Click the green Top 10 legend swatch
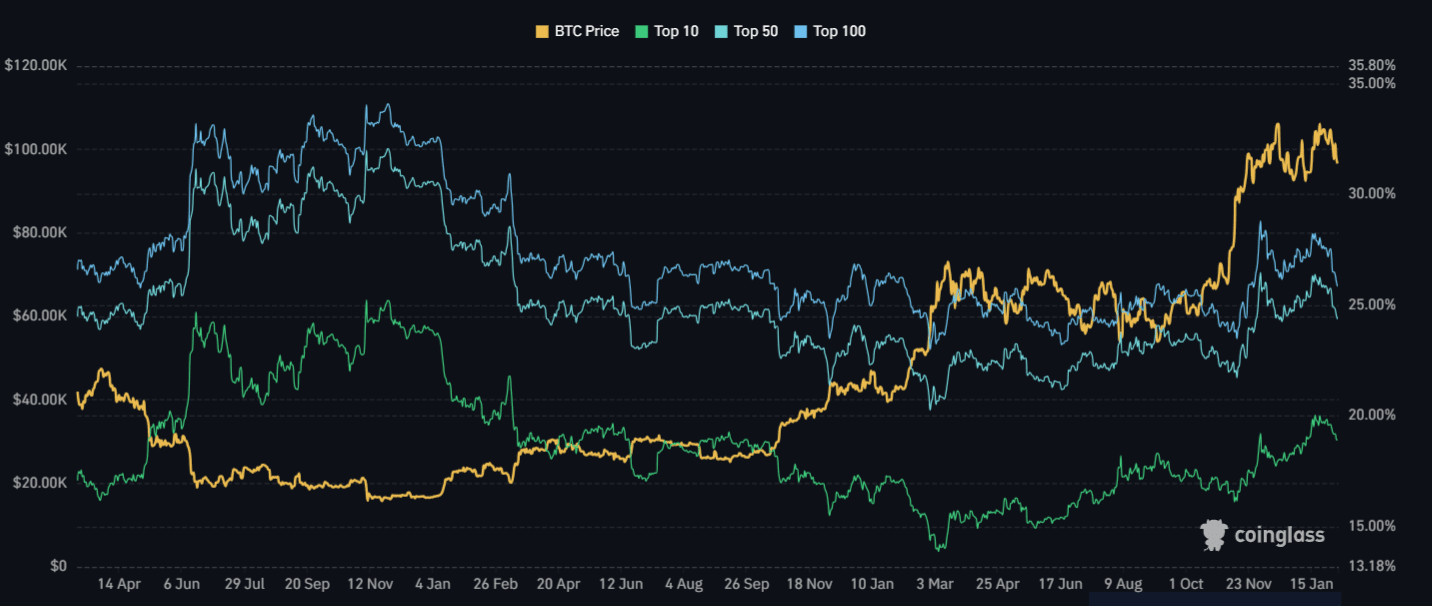The width and height of the screenshot is (1432, 606). (x=641, y=31)
